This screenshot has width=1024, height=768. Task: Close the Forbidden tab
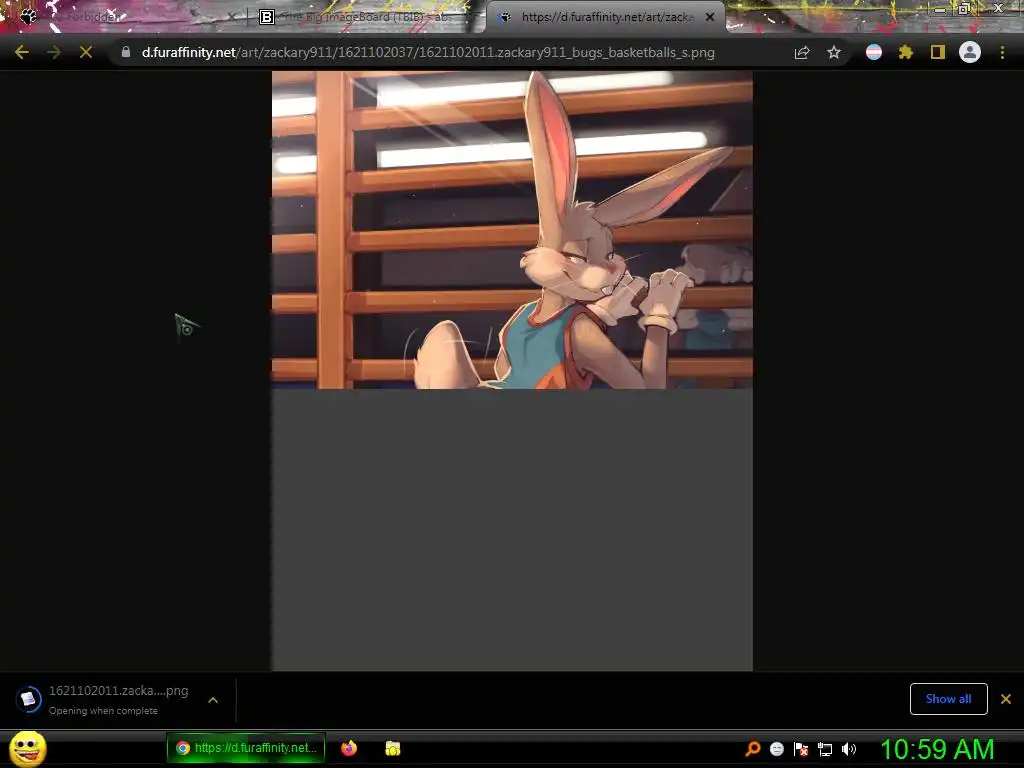pos(231,17)
